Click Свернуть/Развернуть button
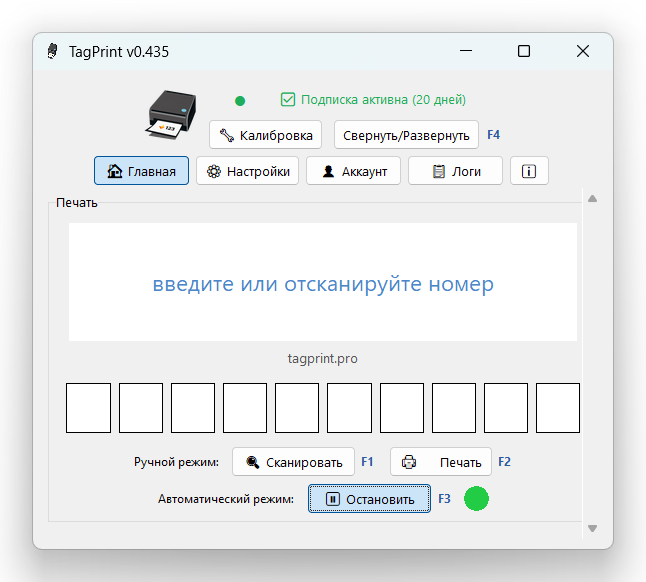The width and height of the screenshot is (646, 582). [x=406, y=135]
